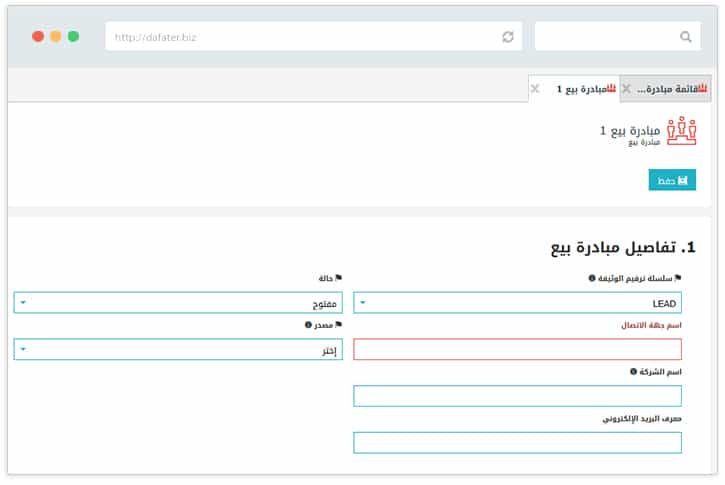Click info icon next to سلسلة ترقيم الوثيقة
The image size is (725, 485).
click(592, 279)
